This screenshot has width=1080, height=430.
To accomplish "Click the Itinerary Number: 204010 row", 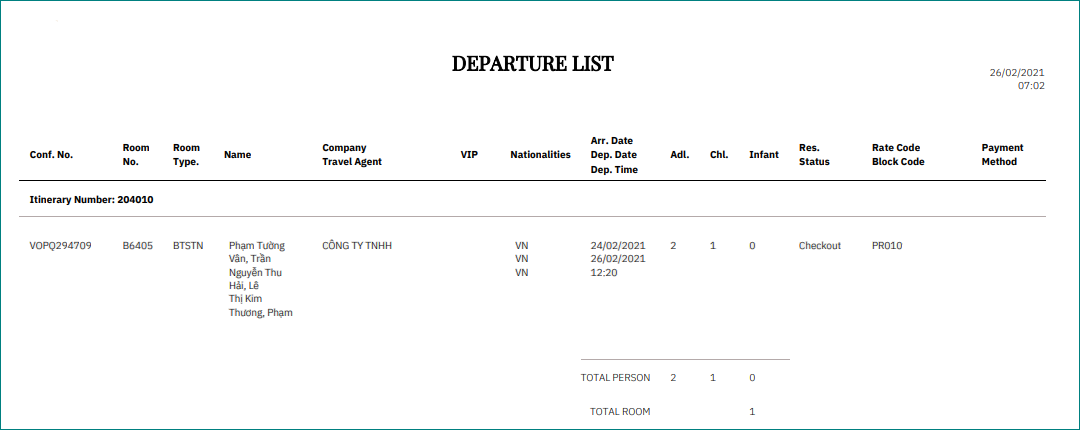I will [91, 199].
